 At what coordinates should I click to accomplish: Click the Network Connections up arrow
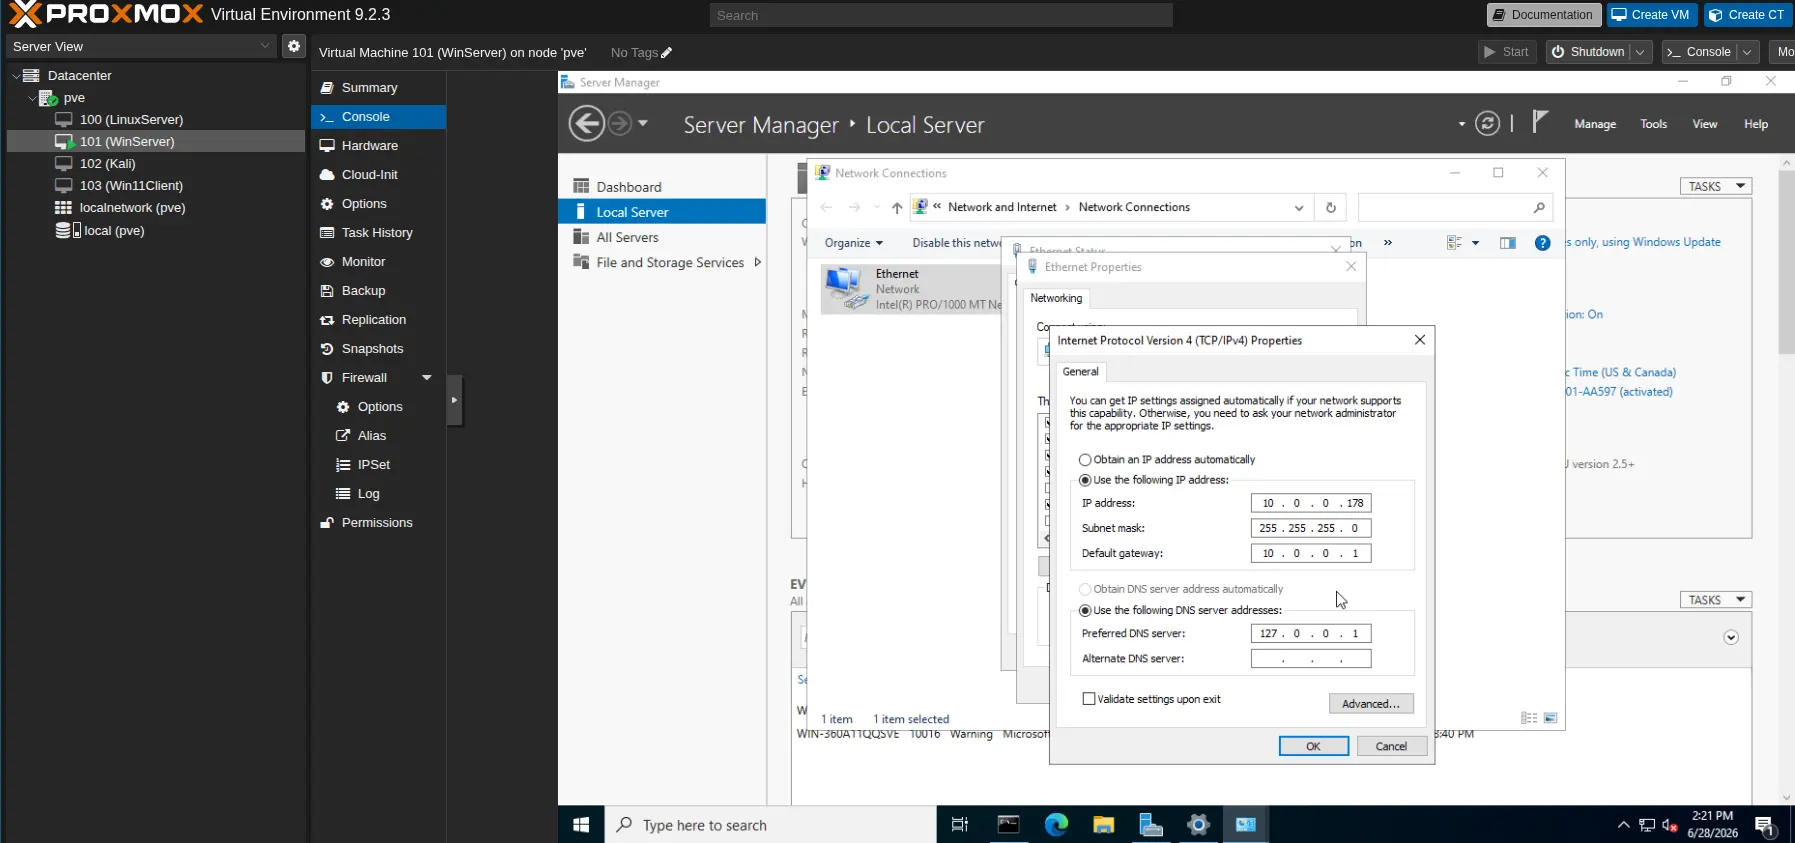click(x=897, y=208)
